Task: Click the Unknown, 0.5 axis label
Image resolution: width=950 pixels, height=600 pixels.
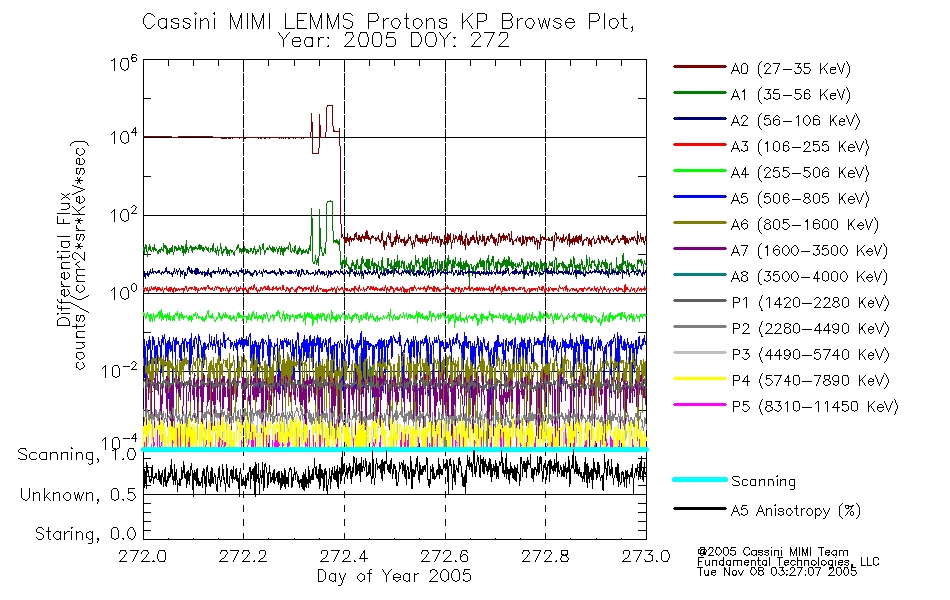Action: [79, 495]
